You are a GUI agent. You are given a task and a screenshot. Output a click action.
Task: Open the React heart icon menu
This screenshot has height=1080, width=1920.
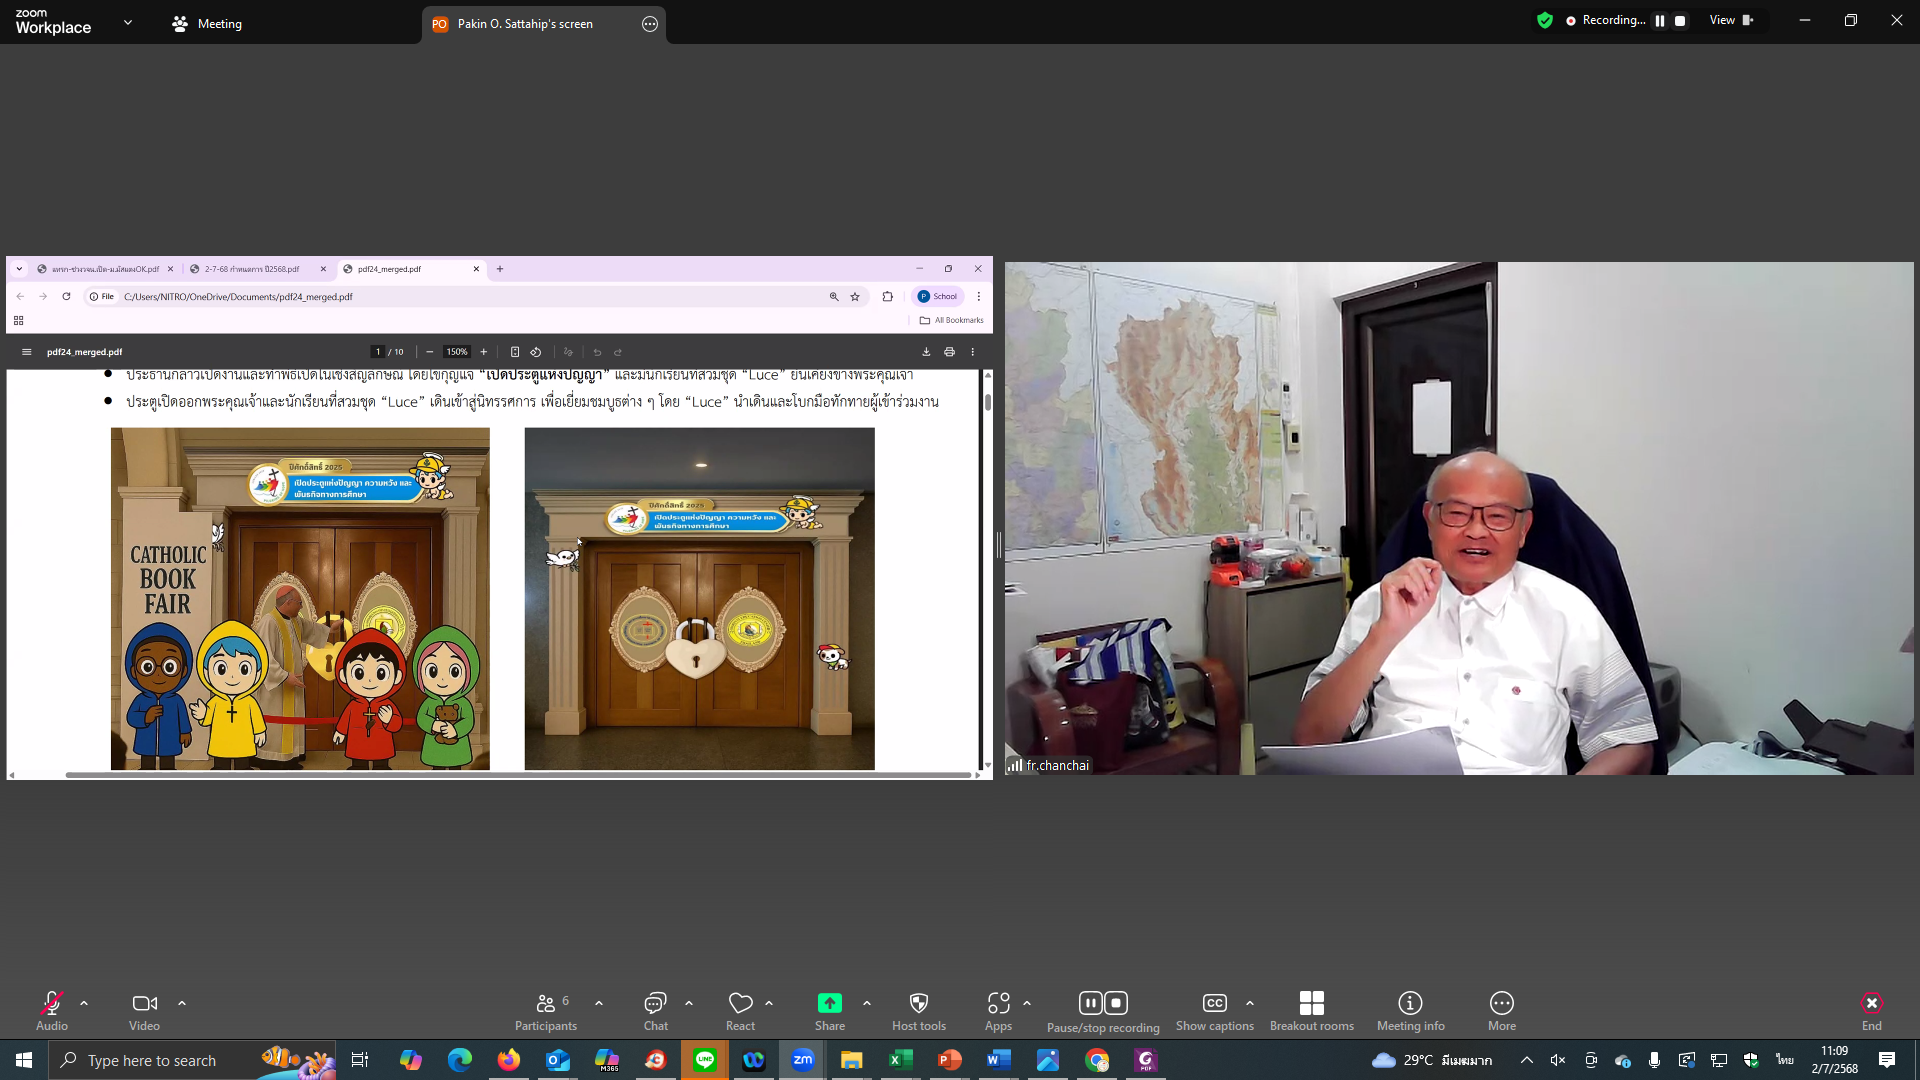pyautogui.click(x=740, y=1003)
